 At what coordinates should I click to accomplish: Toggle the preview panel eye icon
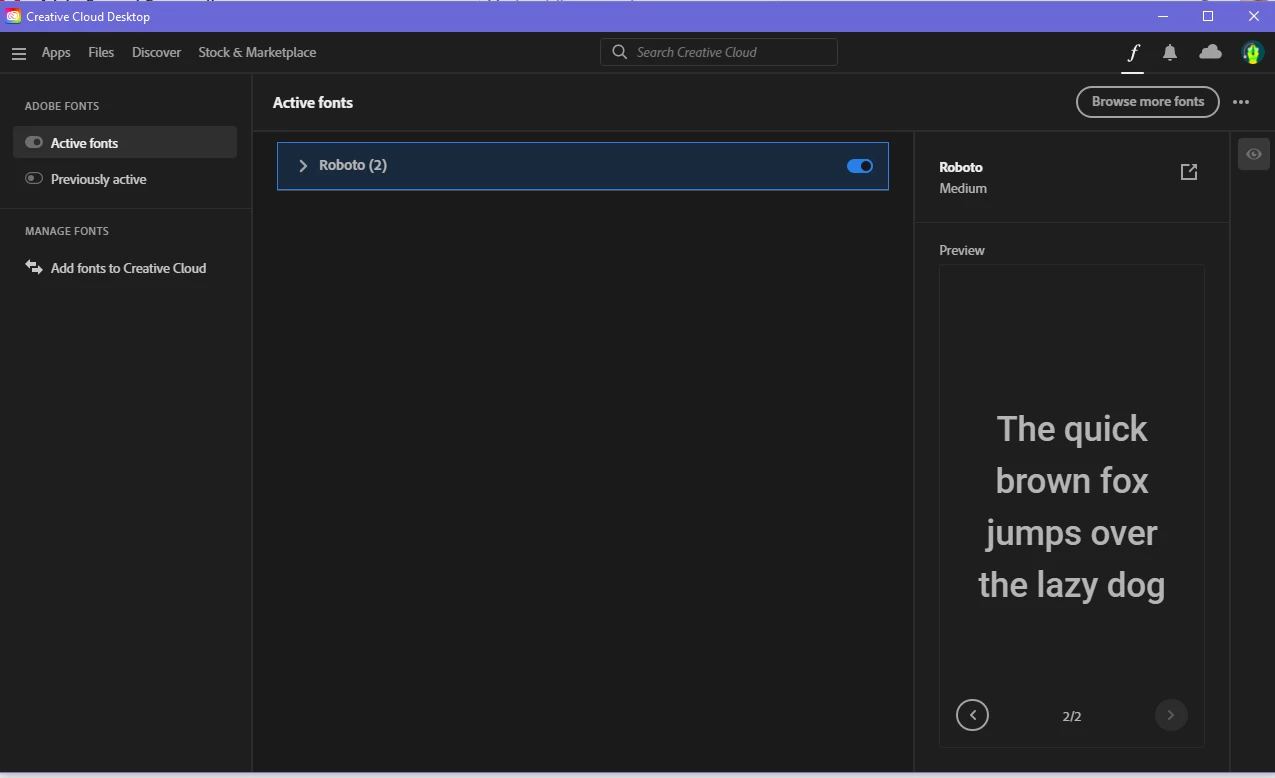pyautogui.click(x=1254, y=154)
